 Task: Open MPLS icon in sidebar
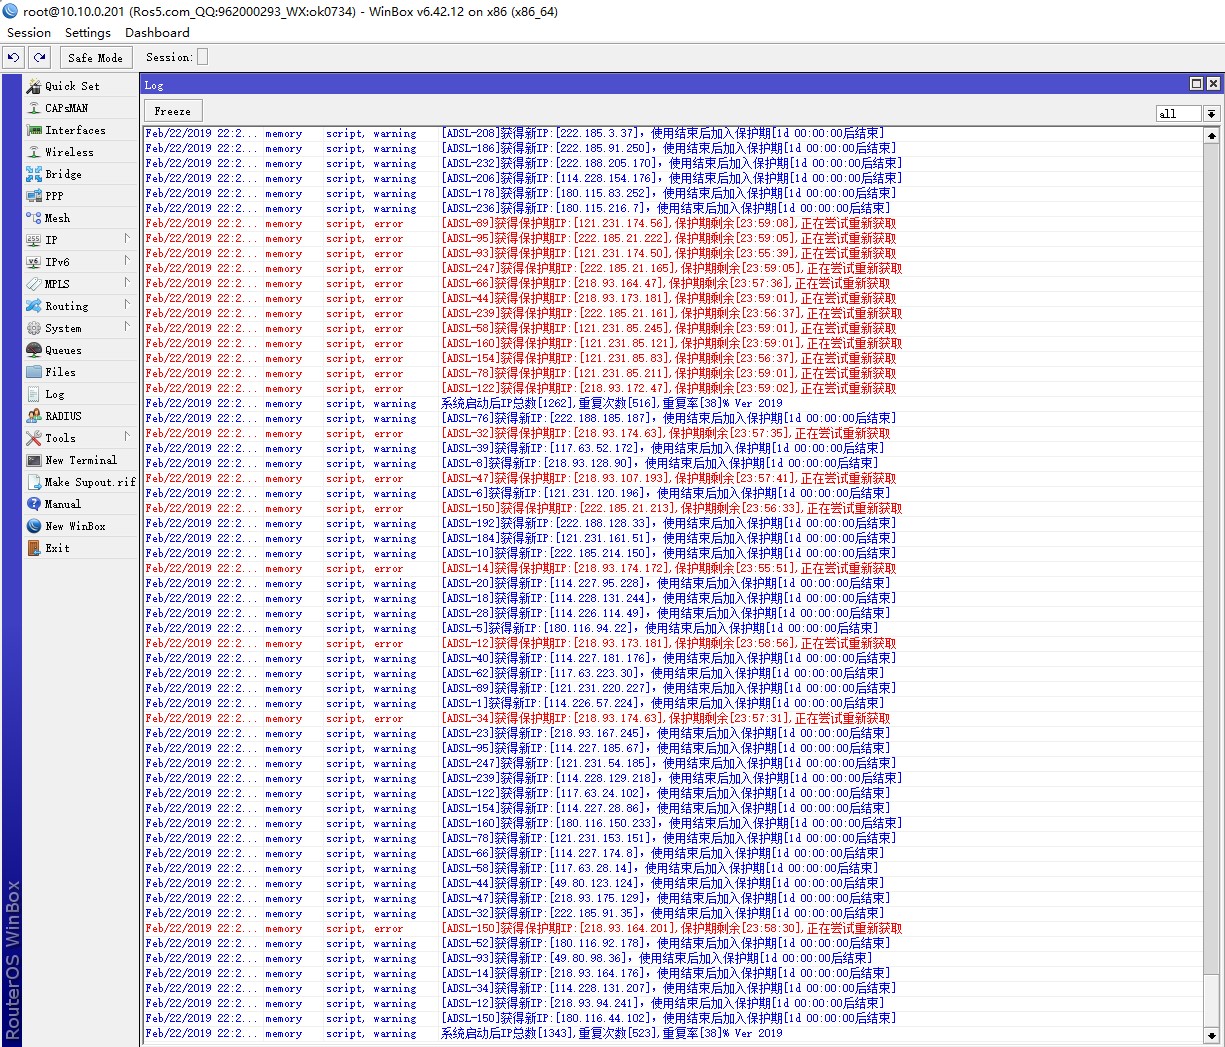coord(34,284)
